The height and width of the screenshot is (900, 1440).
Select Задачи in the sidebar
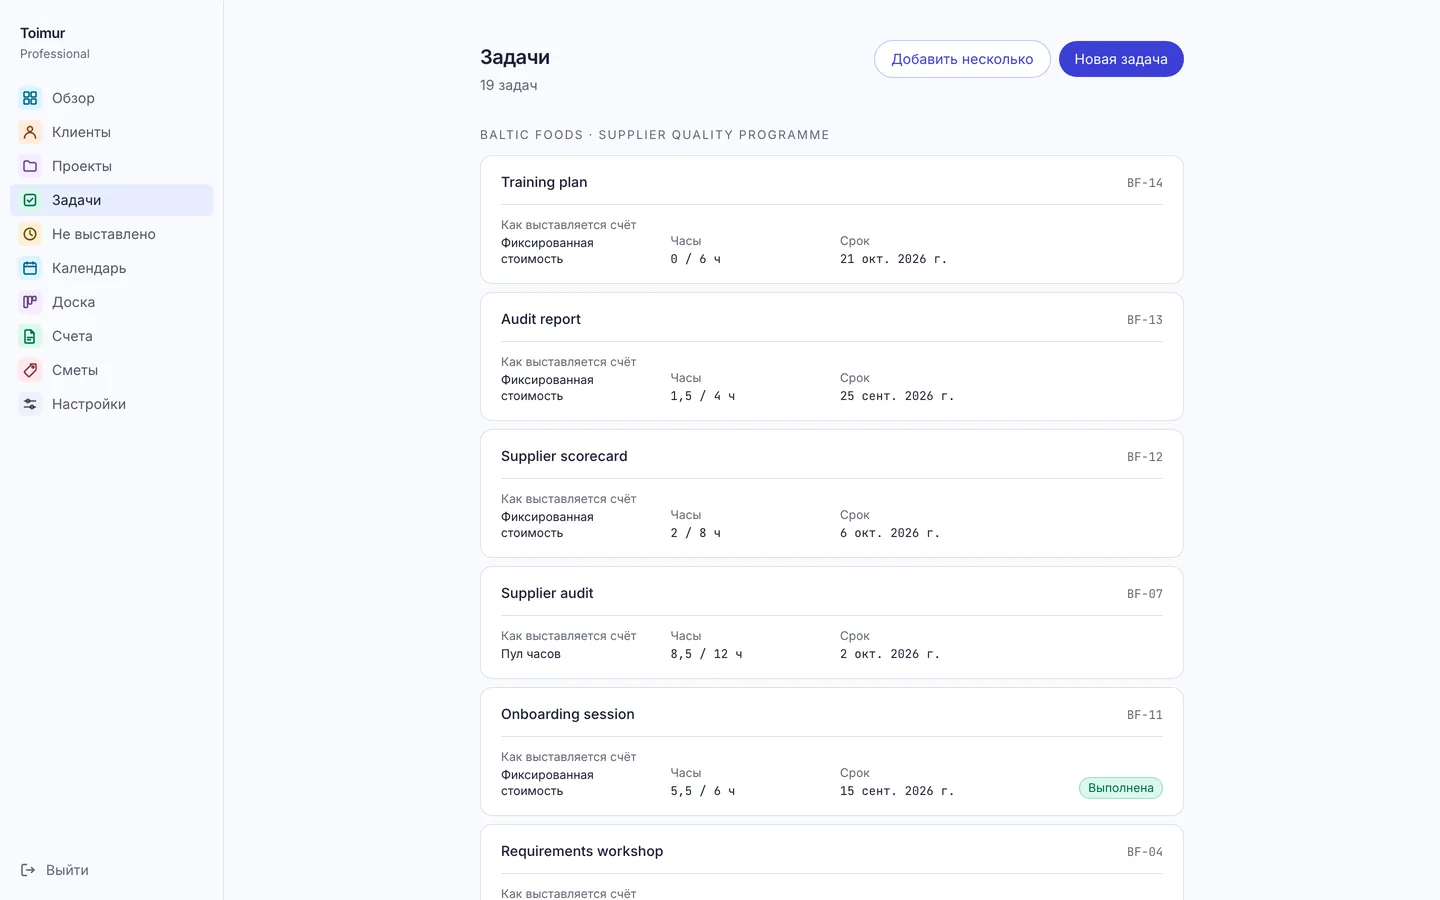(x=112, y=200)
